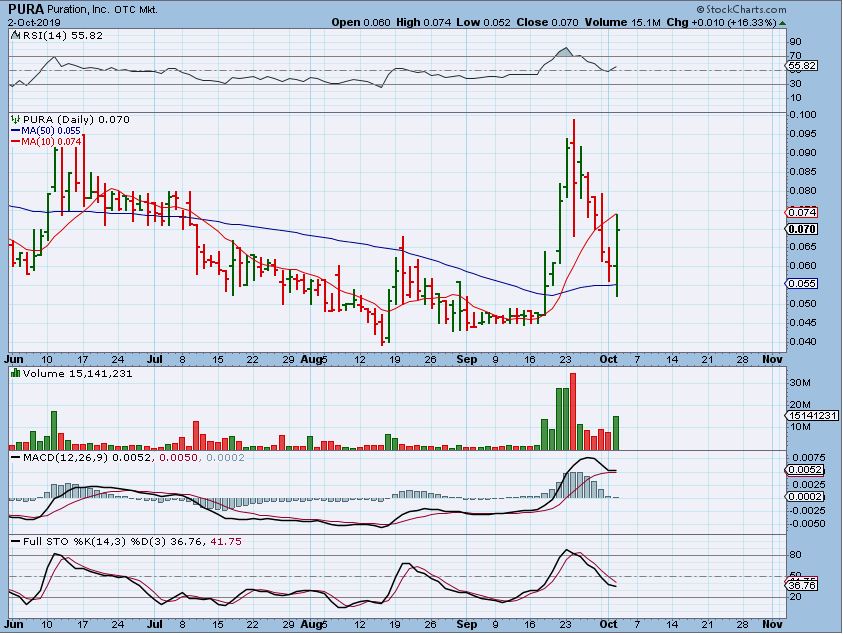843x635 pixels.
Task: Click the PURA ticker symbol title
Action: coord(26,9)
